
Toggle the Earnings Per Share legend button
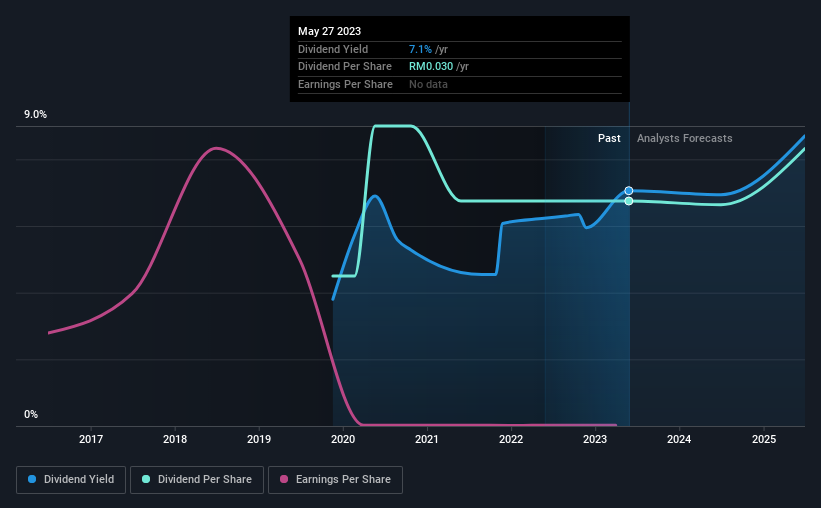tap(335, 479)
